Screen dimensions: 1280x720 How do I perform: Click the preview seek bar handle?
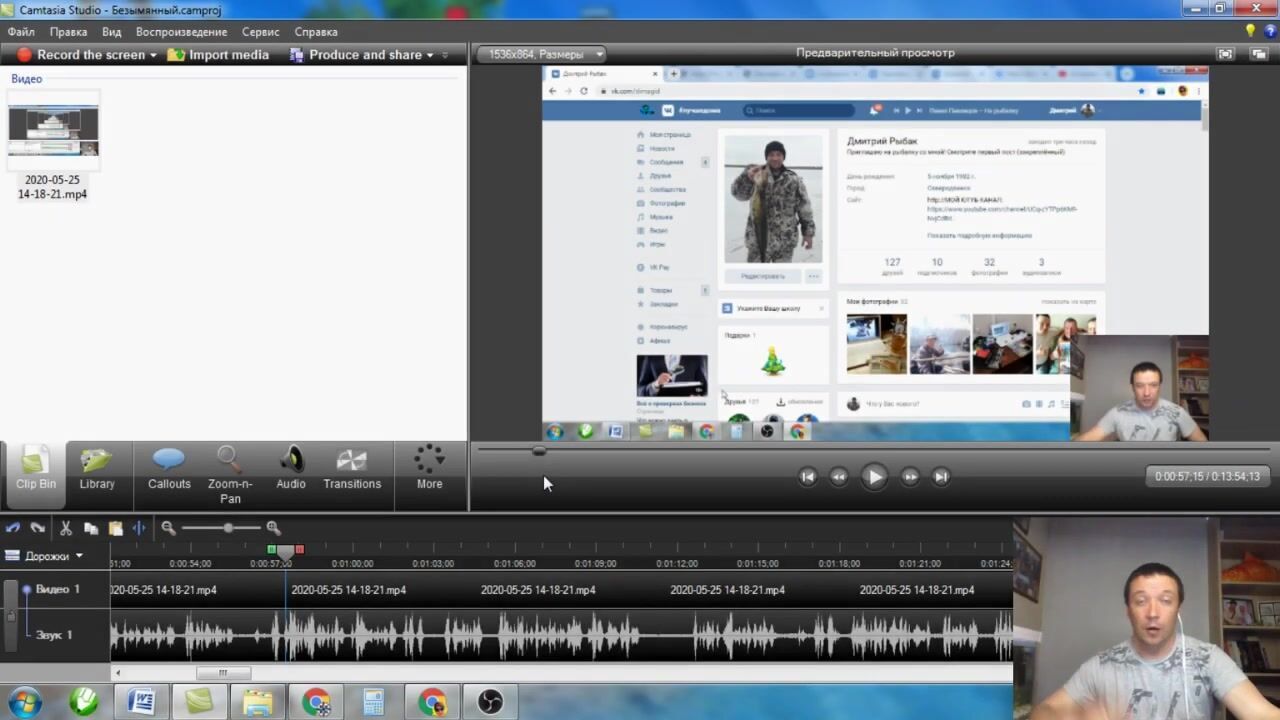[x=539, y=451]
